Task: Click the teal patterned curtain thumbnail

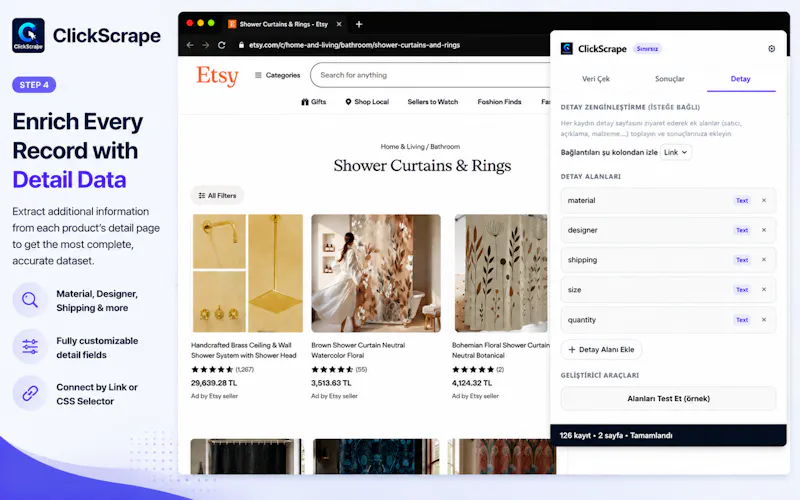Action: [x=376, y=456]
